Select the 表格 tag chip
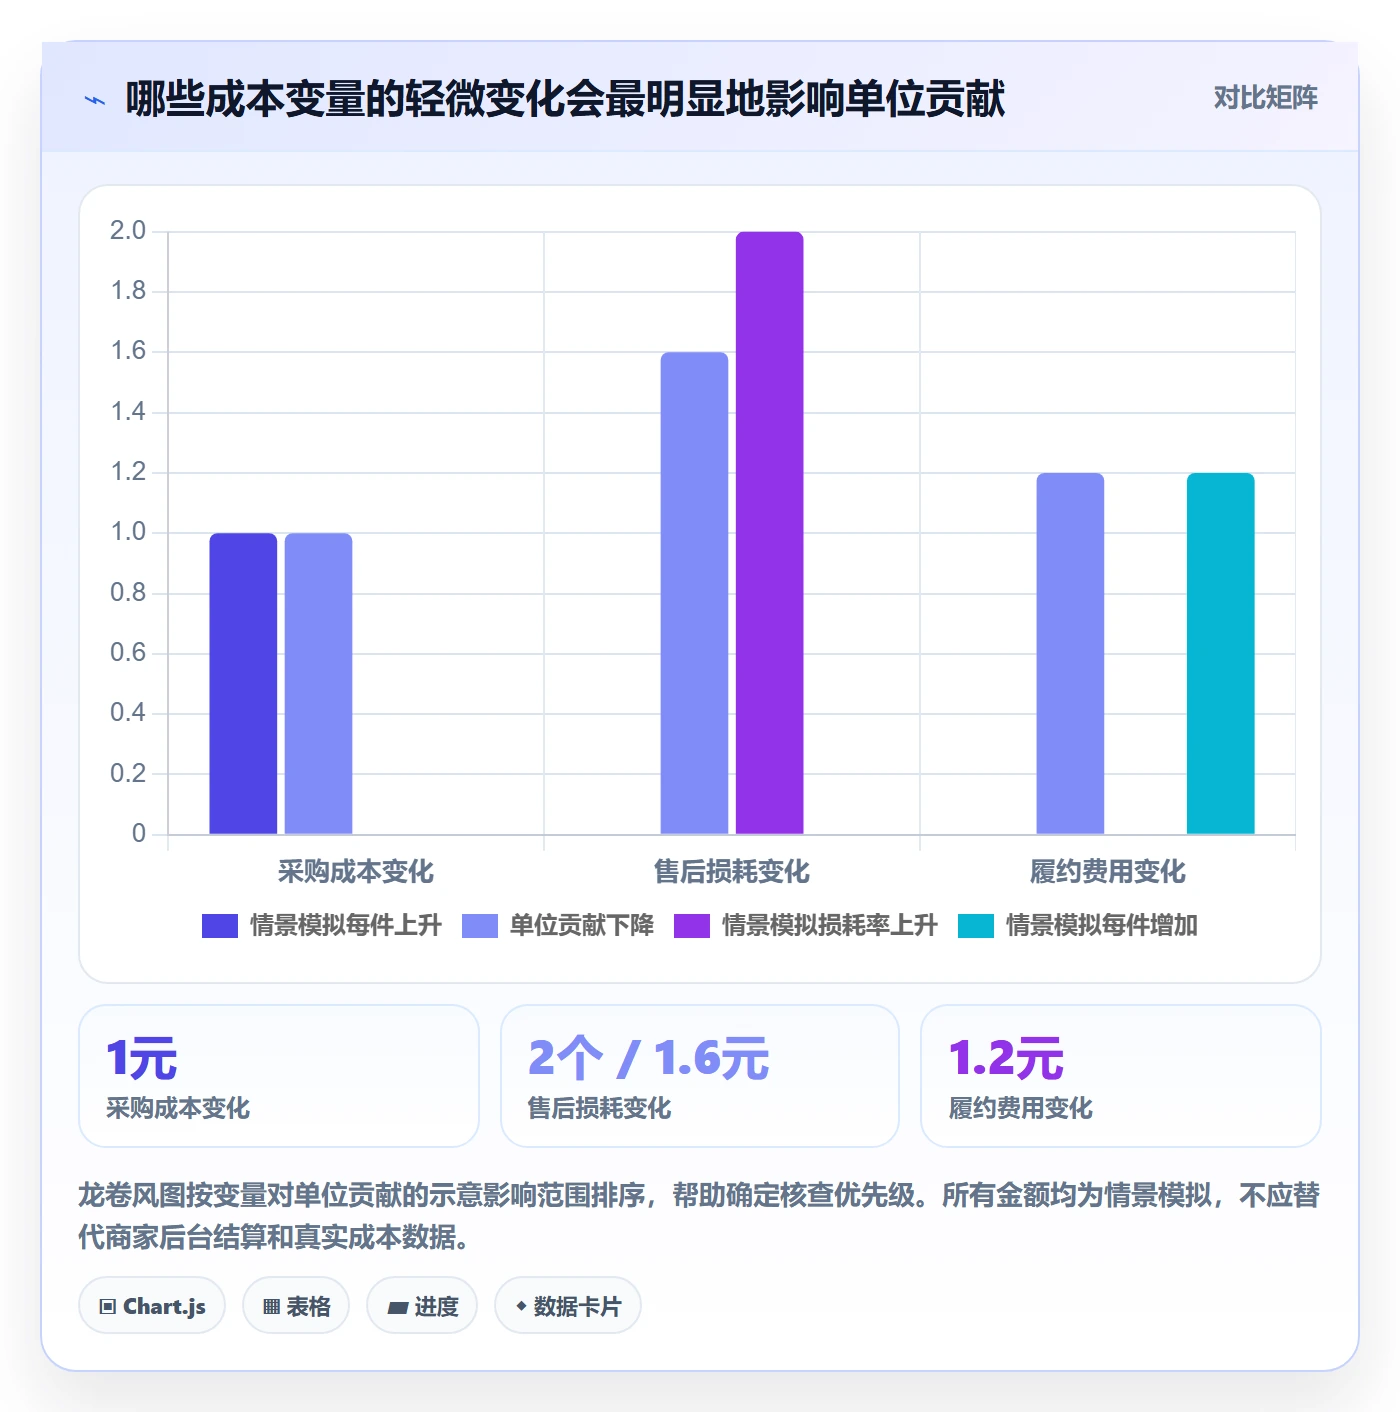Image resolution: width=1400 pixels, height=1412 pixels. [x=296, y=1306]
